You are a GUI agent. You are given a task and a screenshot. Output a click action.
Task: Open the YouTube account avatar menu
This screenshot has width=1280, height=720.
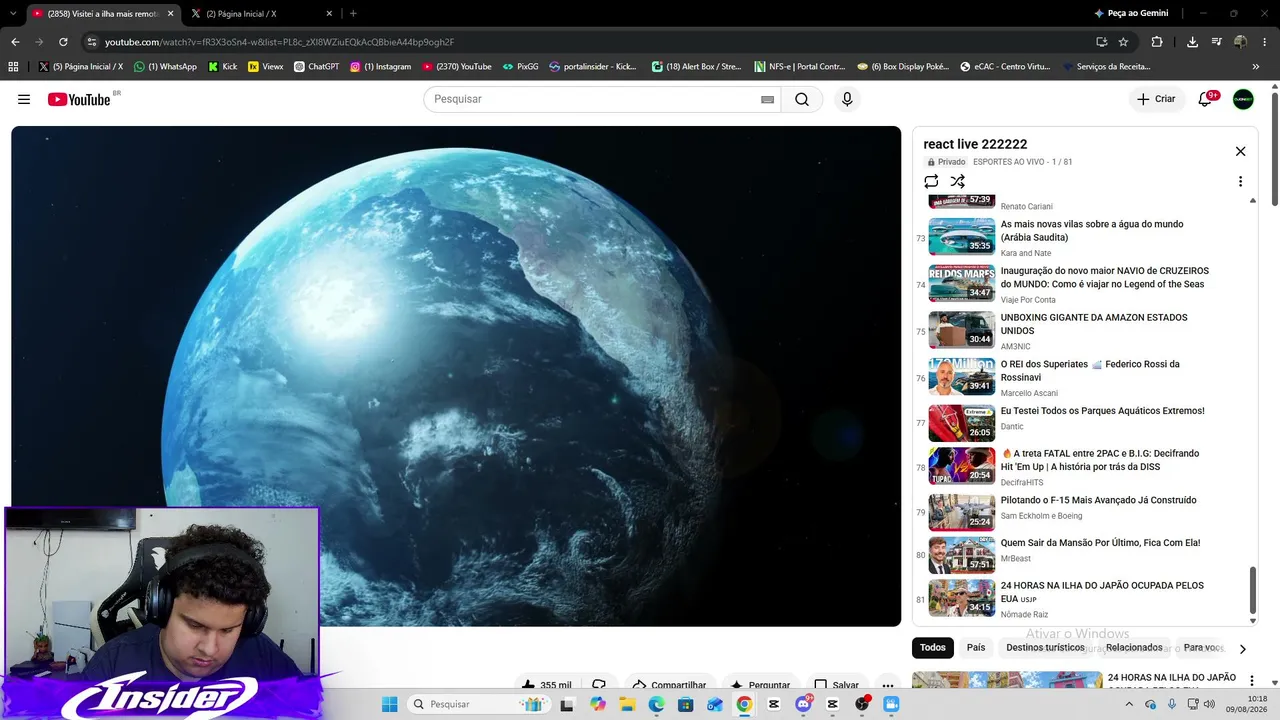(x=1243, y=99)
